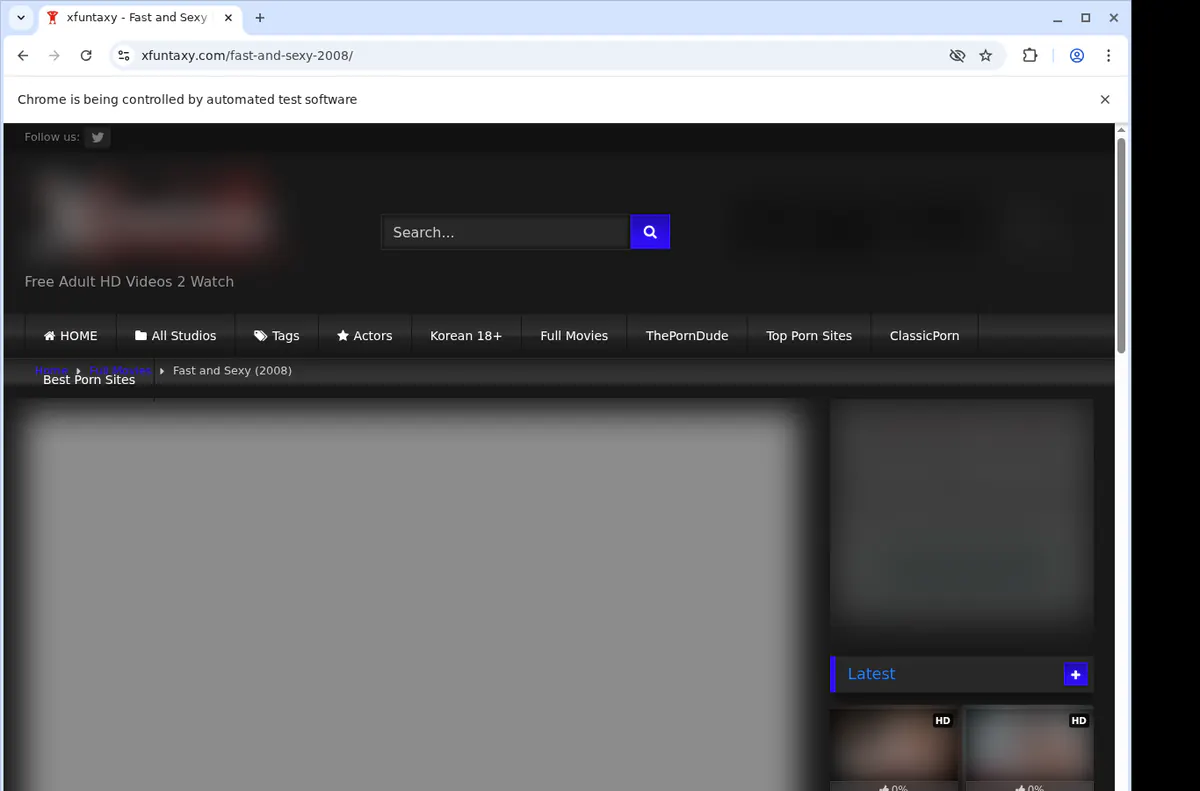Viewport: 1200px width, 791px height.
Task: Go to HOME in the navigation bar
Action: point(71,336)
